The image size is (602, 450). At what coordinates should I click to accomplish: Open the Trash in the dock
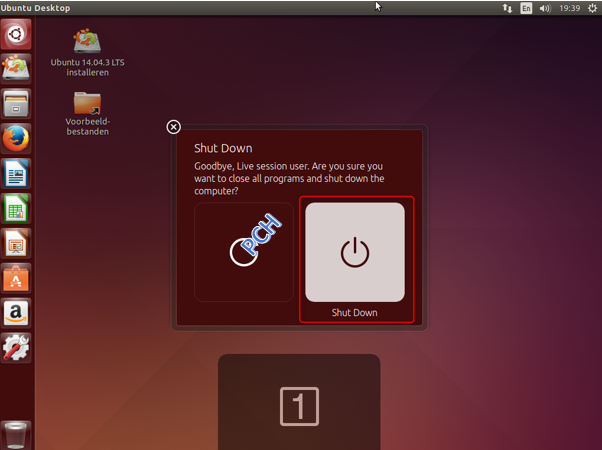pos(16,435)
